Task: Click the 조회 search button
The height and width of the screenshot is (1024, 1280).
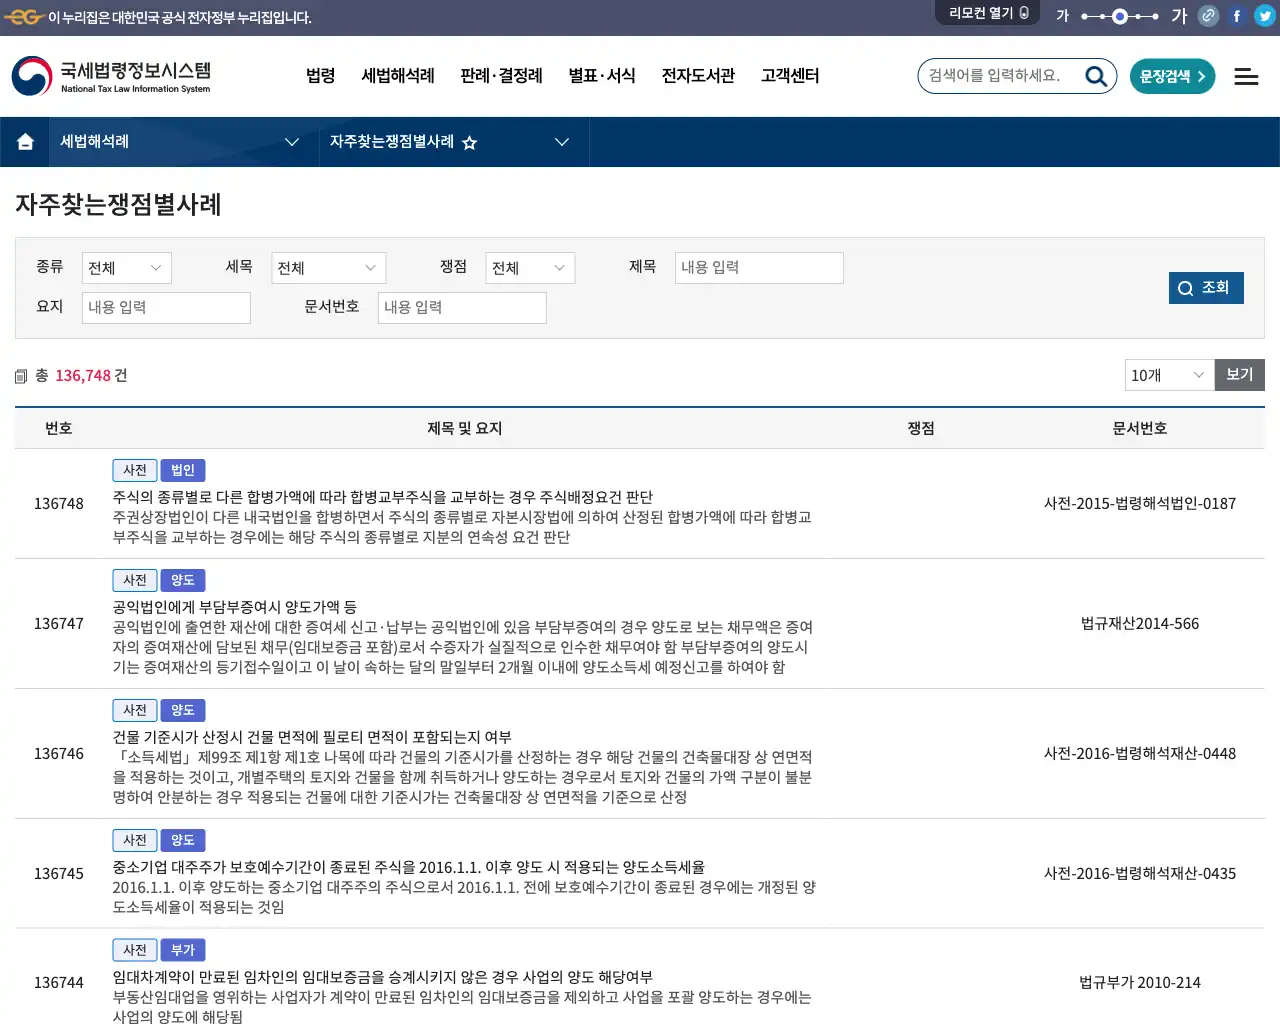Action: (1206, 288)
